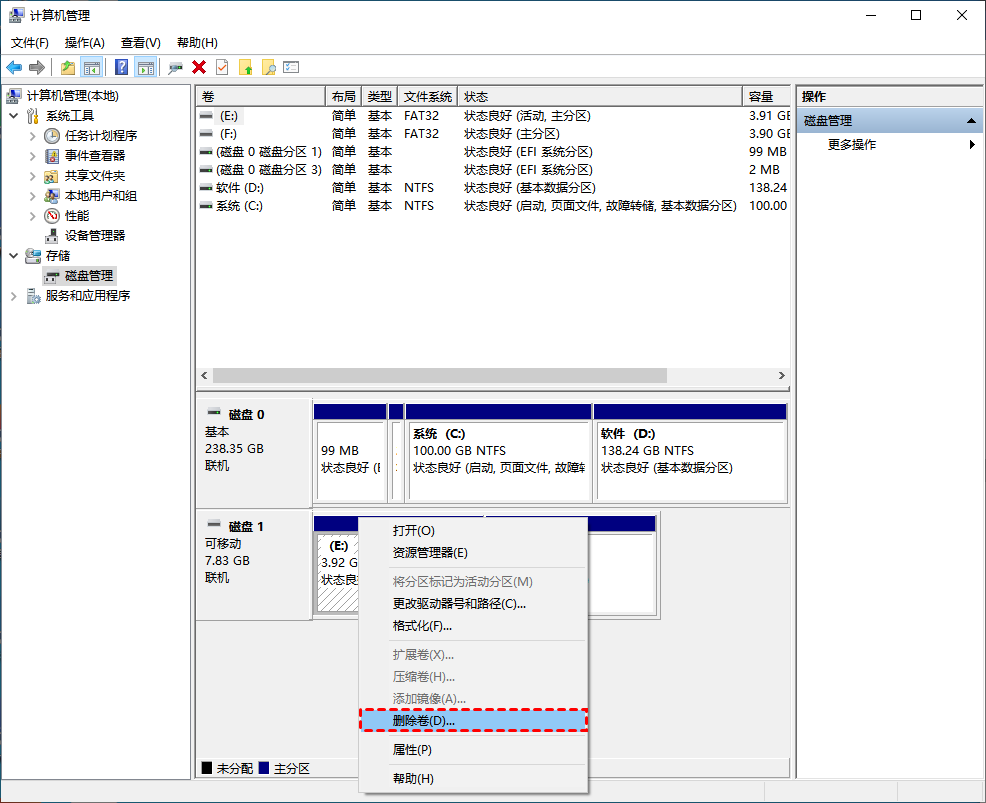
Task: Click the checkmark page properties icon
Action: tap(222, 67)
